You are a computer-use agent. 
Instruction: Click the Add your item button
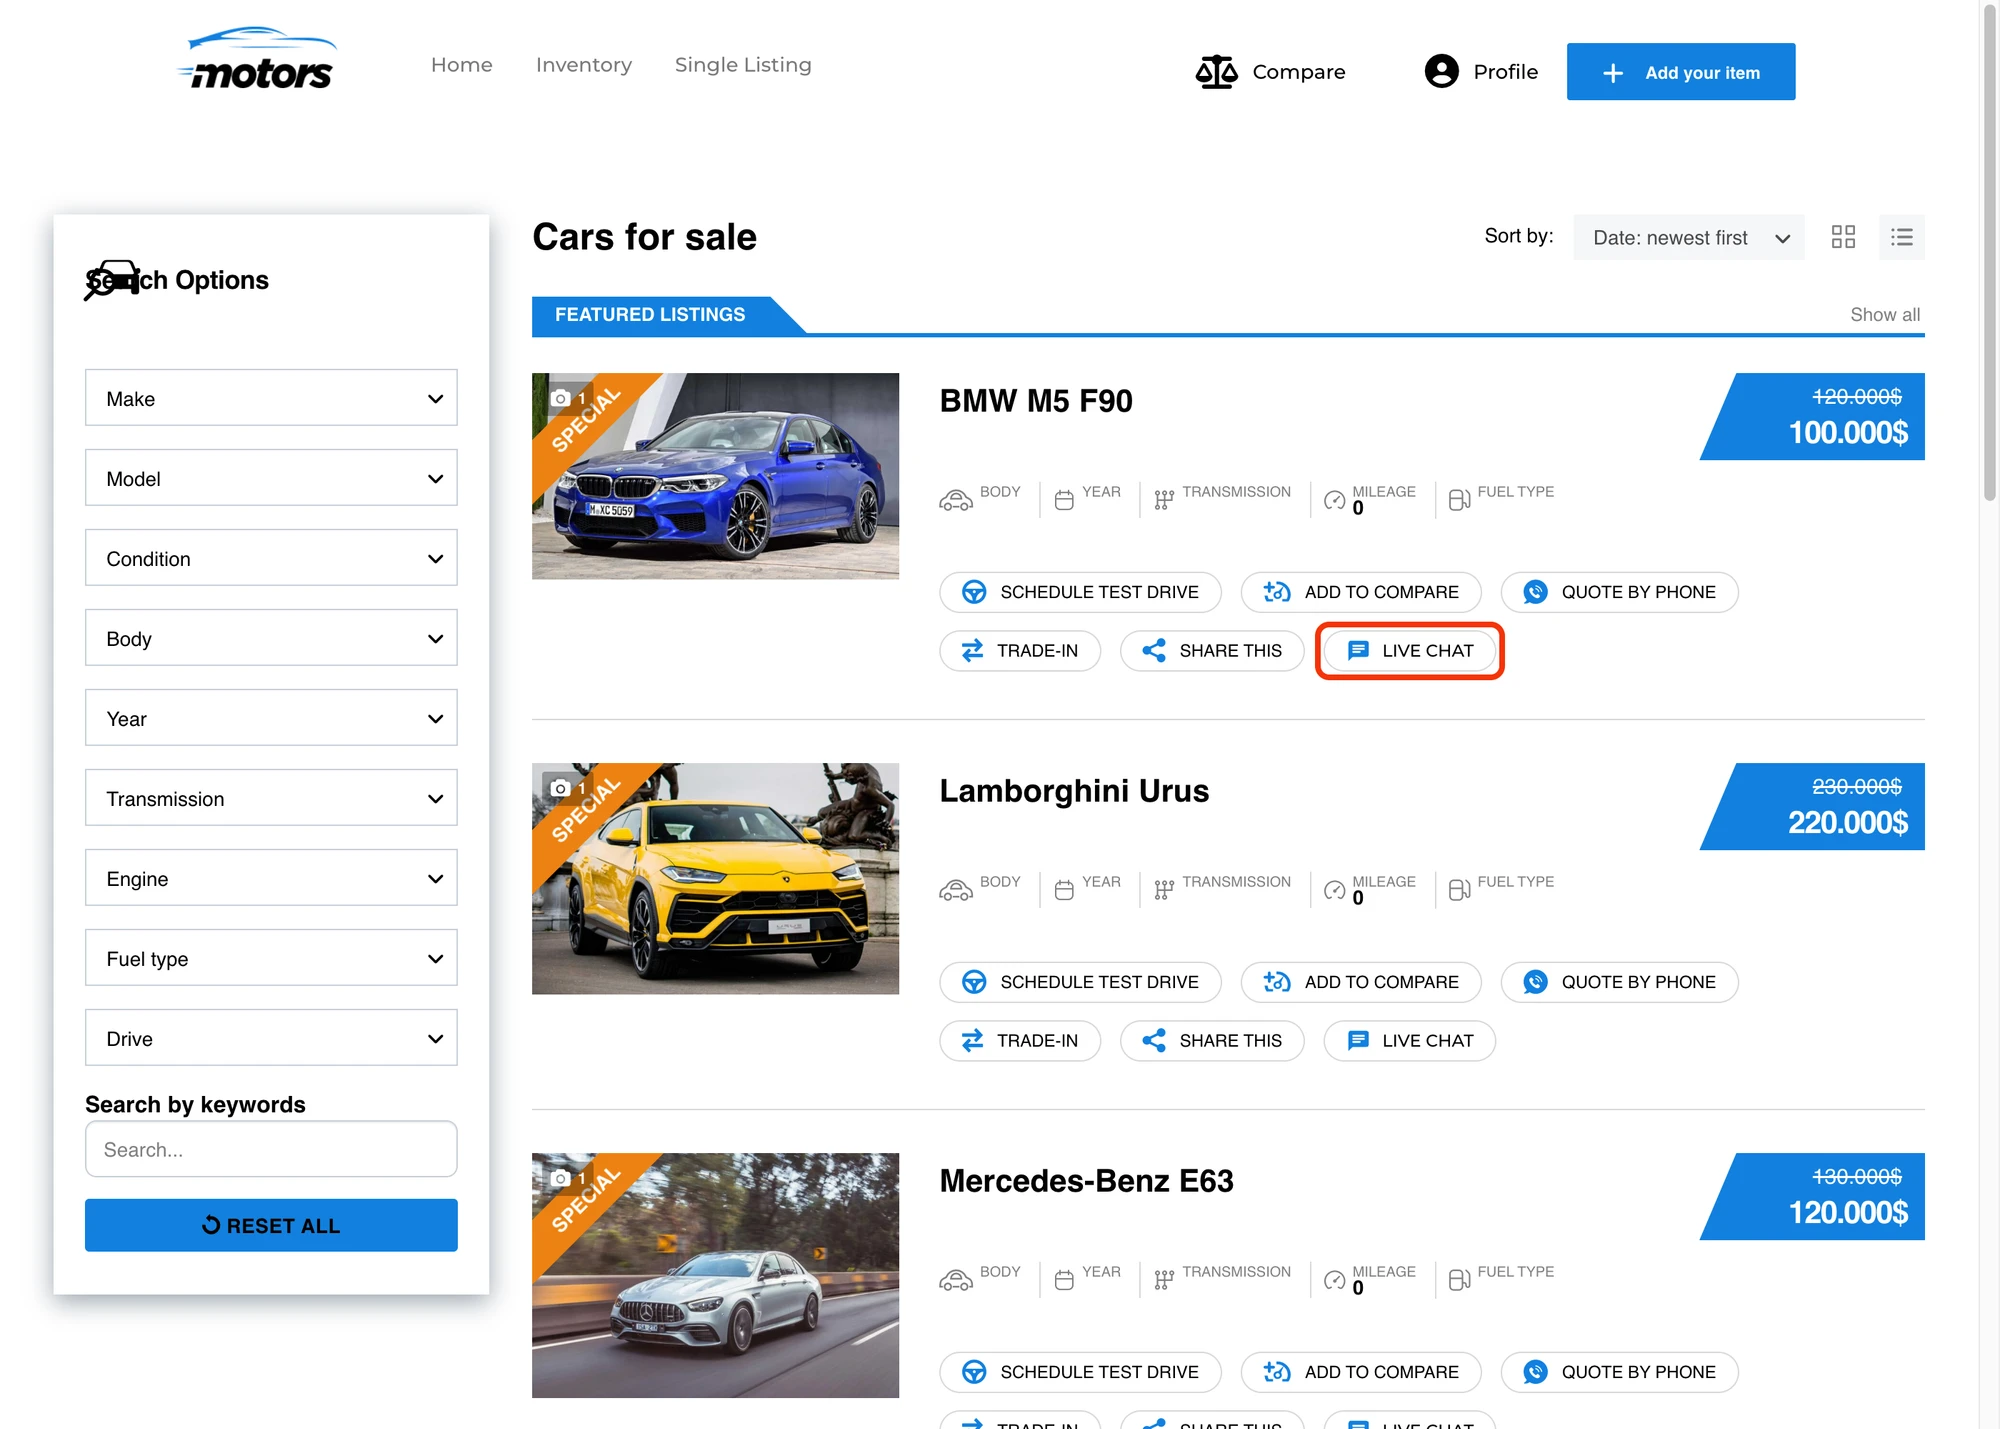coord(1681,72)
